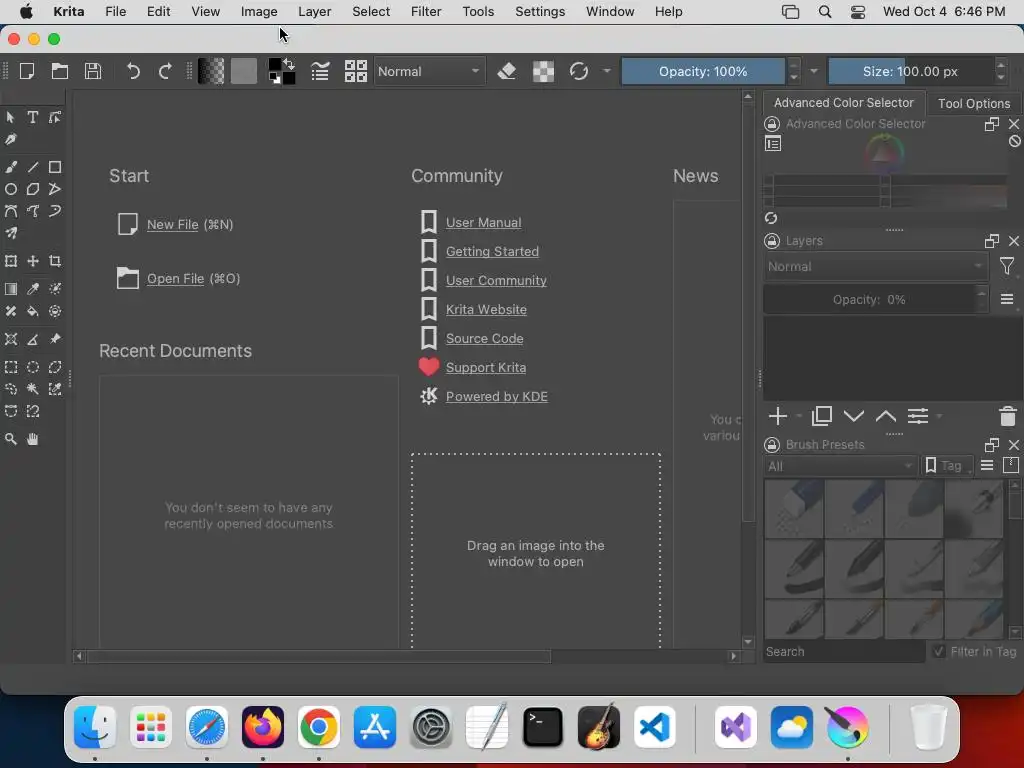
Task: Open the All tag filter dropdown in Brush Presets
Action: [840, 466]
